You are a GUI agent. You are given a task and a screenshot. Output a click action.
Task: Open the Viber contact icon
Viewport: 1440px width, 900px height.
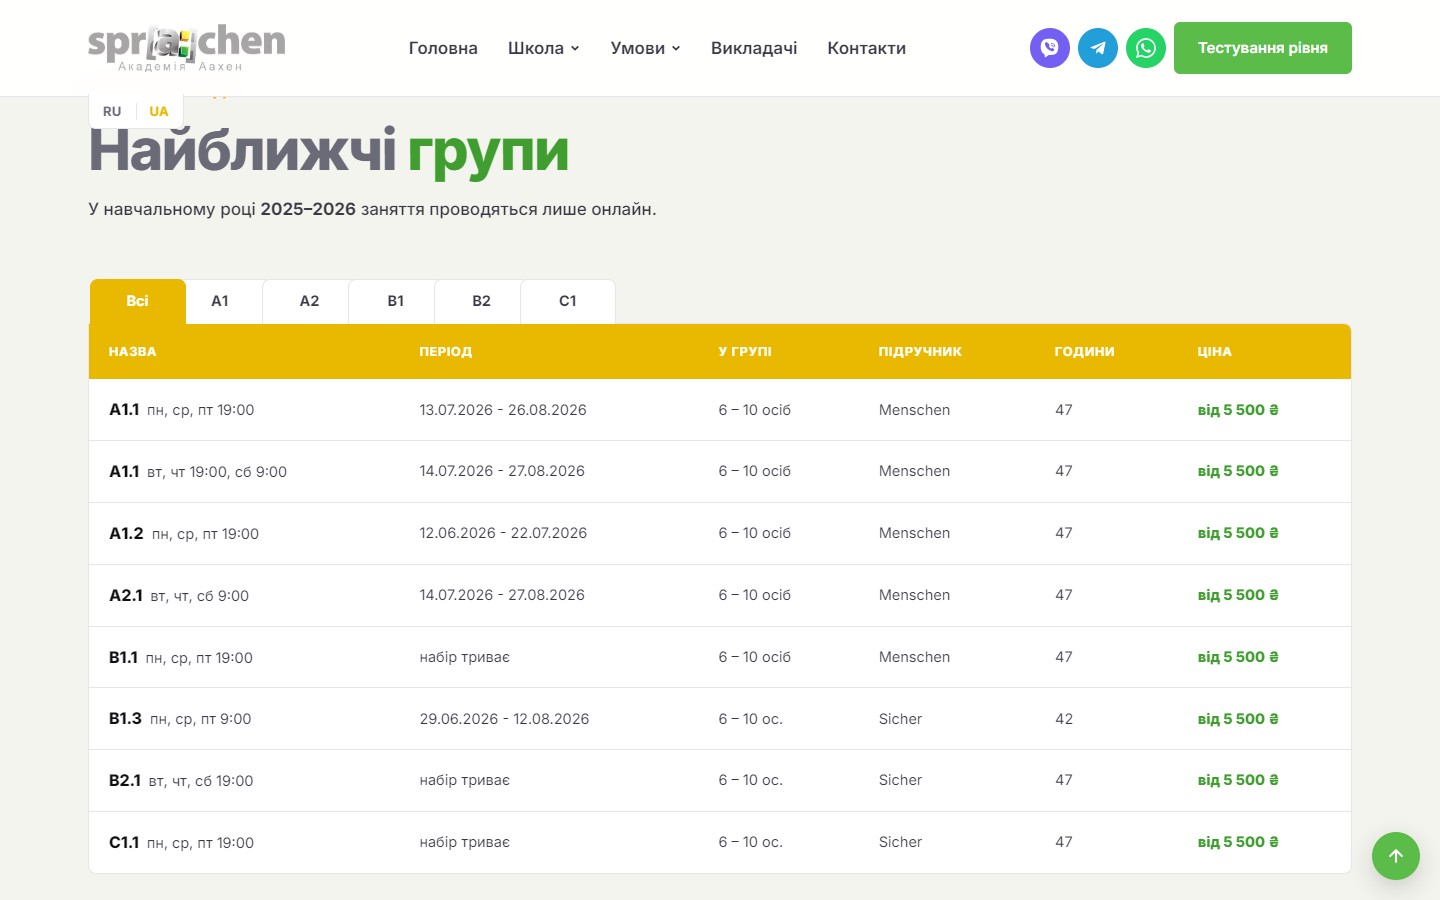[1050, 48]
